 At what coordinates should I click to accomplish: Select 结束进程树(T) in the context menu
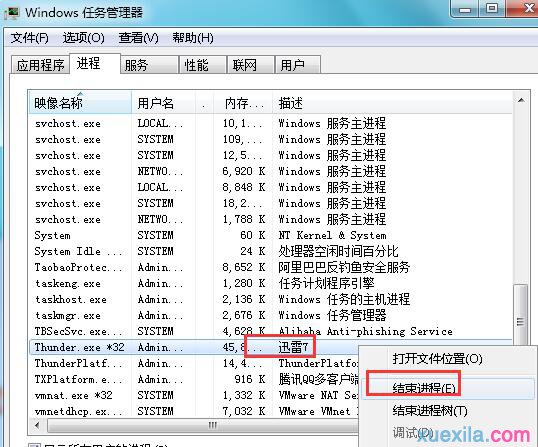(x=430, y=411)
